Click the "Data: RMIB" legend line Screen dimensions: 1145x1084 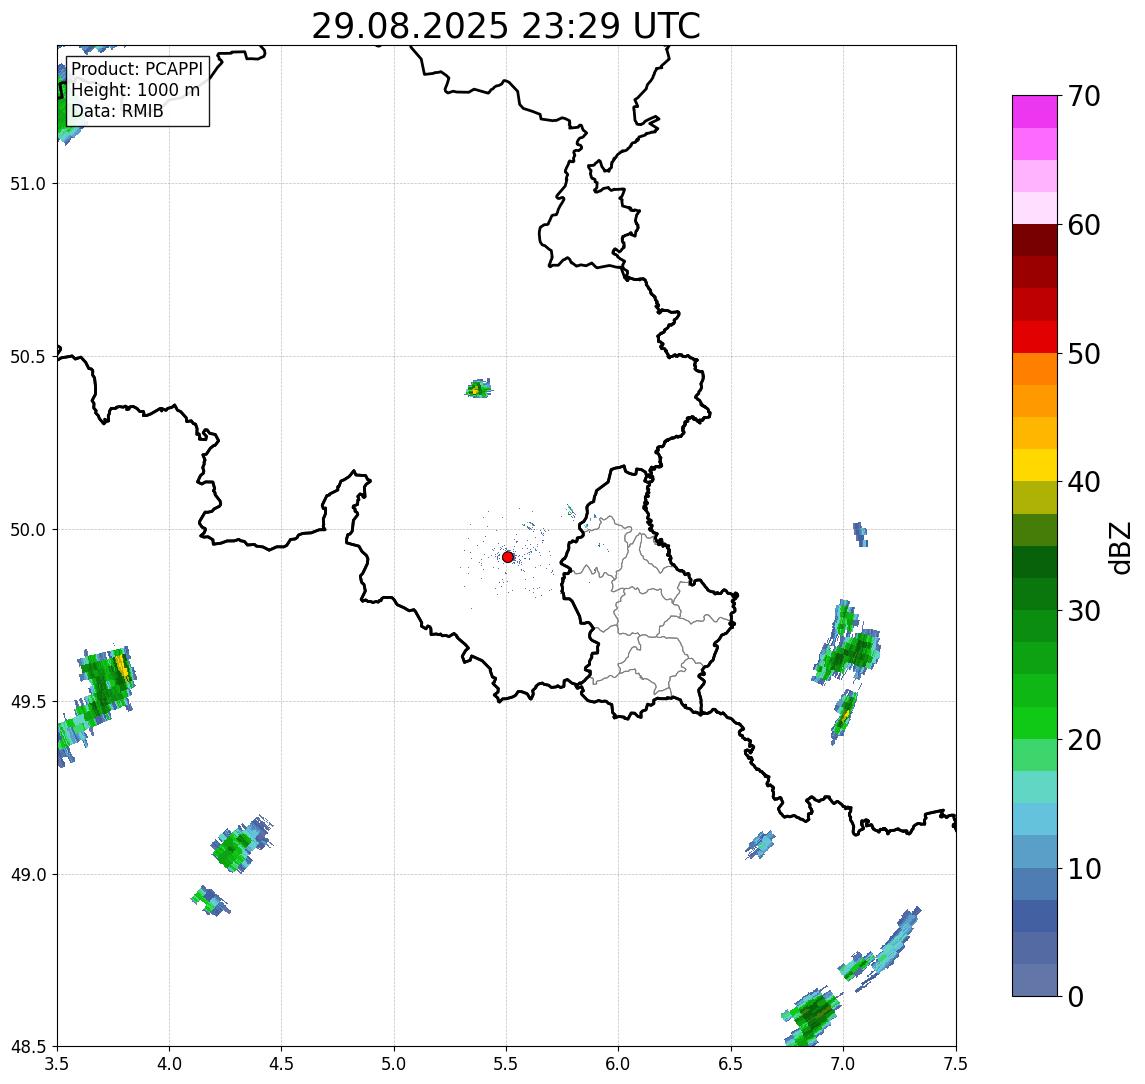pos(117,111)
